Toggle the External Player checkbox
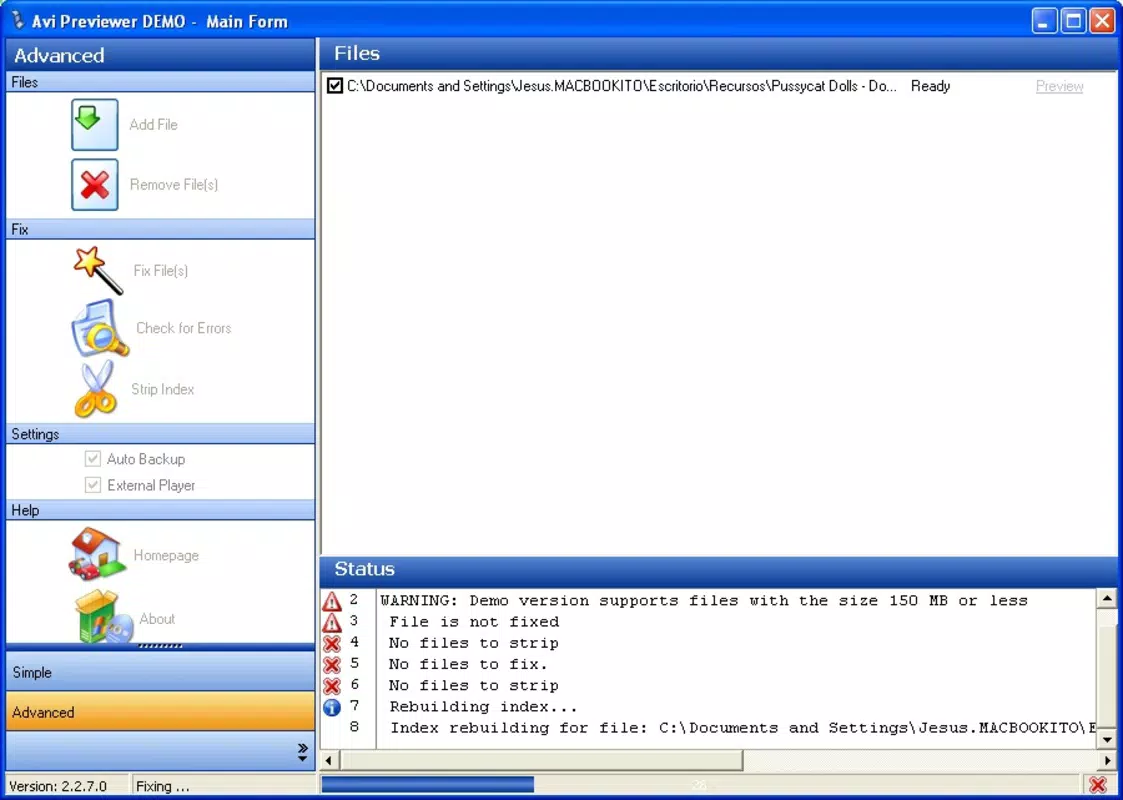The image size is (1123, 800). pyautogui.click(x=92, y=485)
